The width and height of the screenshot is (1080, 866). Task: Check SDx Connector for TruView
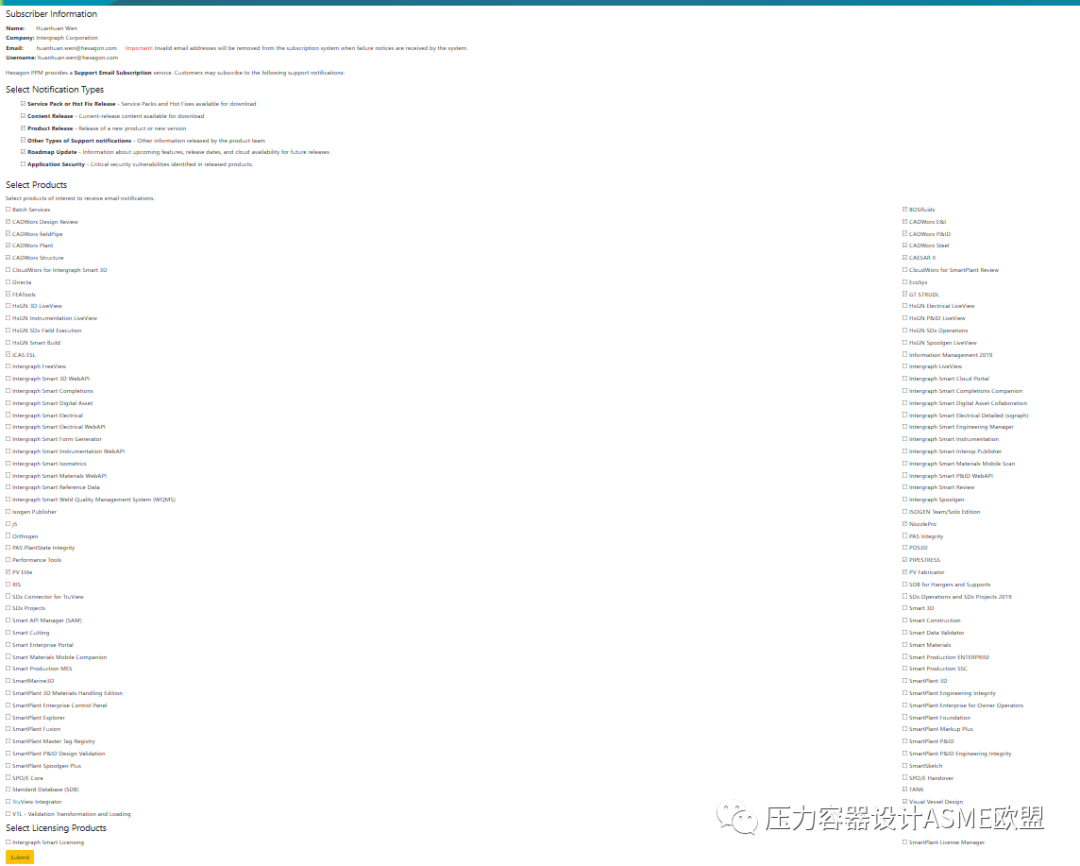coord(8,597)
